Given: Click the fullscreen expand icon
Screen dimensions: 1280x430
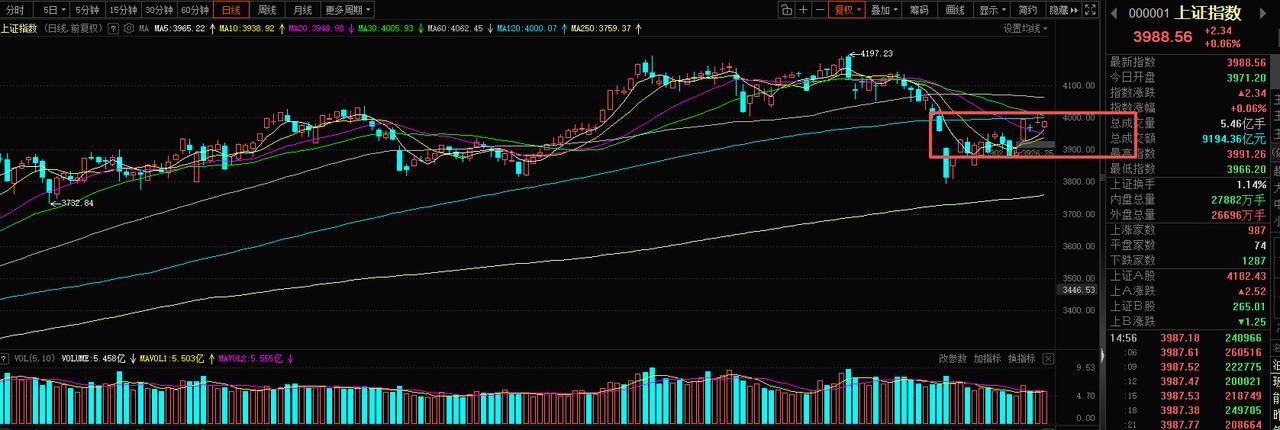Looking at the screenshot, I should (1090, 10).
